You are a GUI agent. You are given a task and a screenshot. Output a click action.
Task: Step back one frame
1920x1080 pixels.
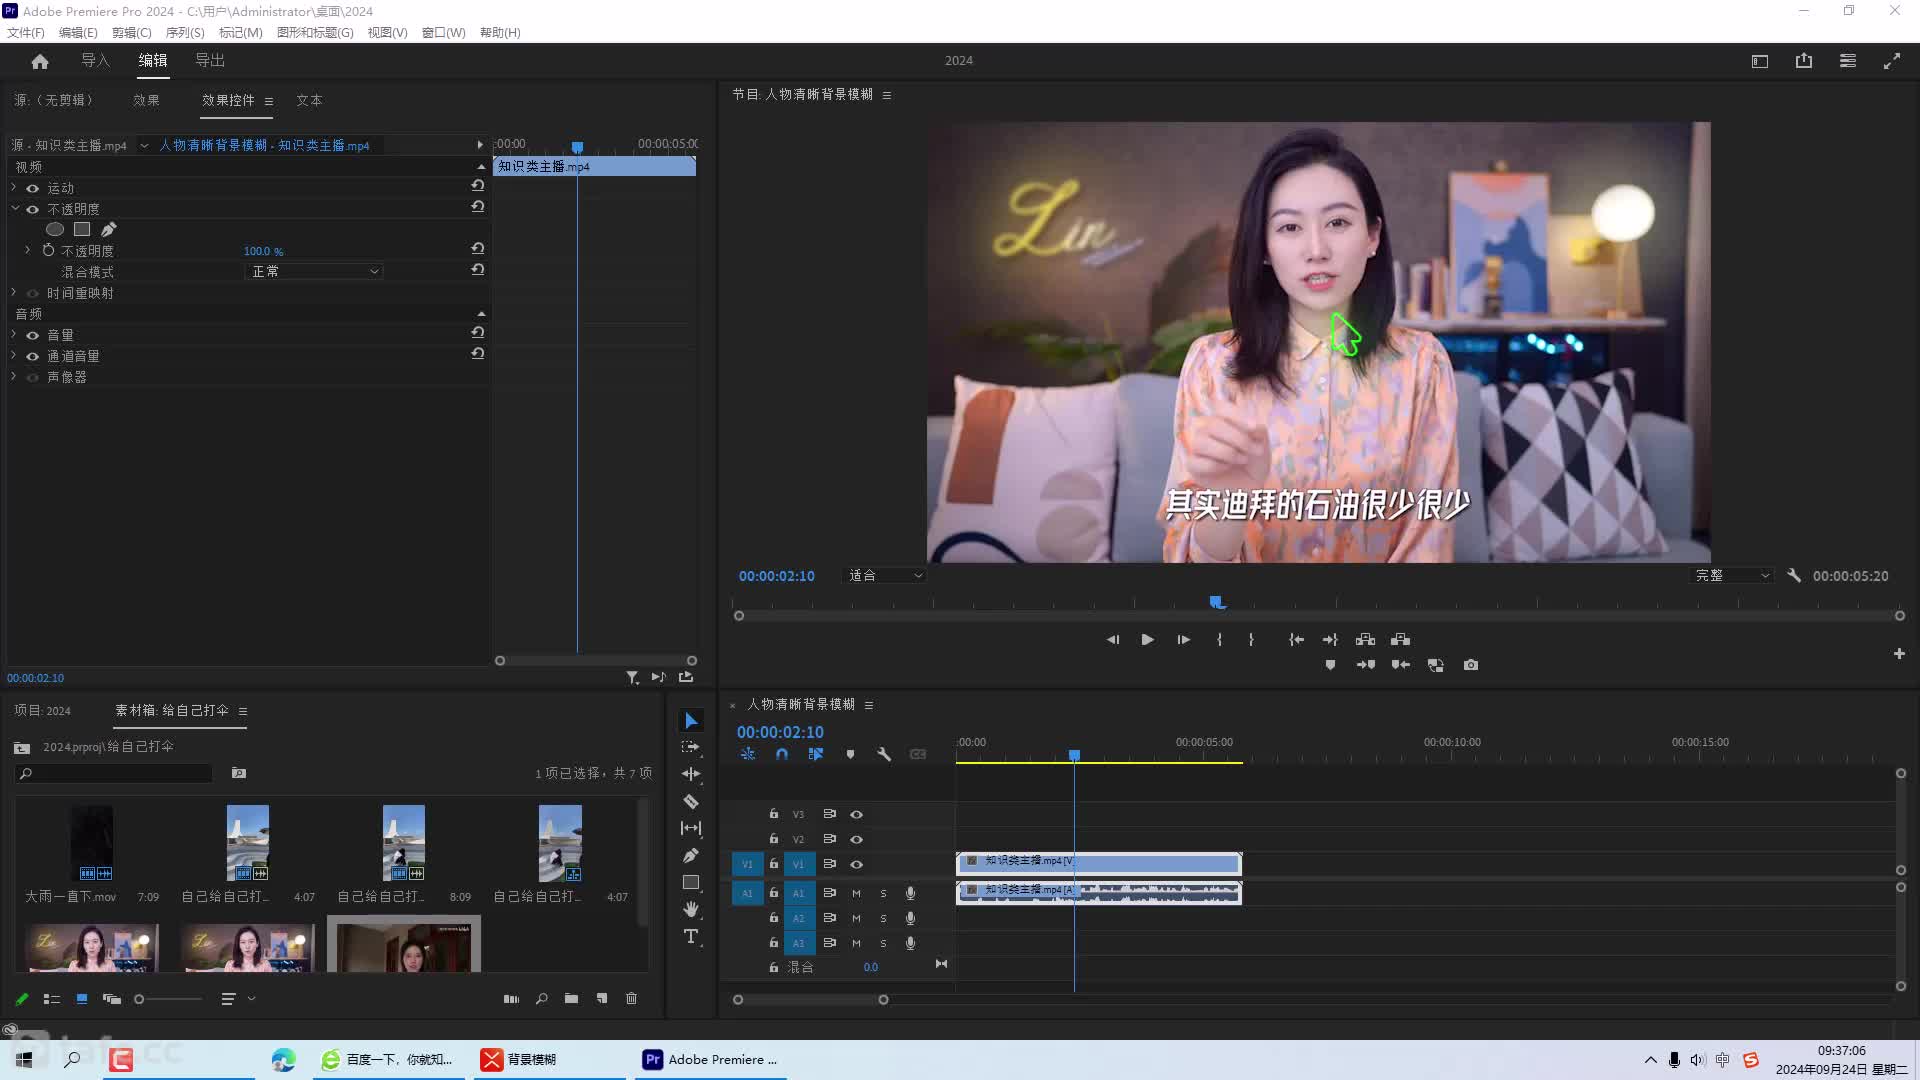(1113, 640)
